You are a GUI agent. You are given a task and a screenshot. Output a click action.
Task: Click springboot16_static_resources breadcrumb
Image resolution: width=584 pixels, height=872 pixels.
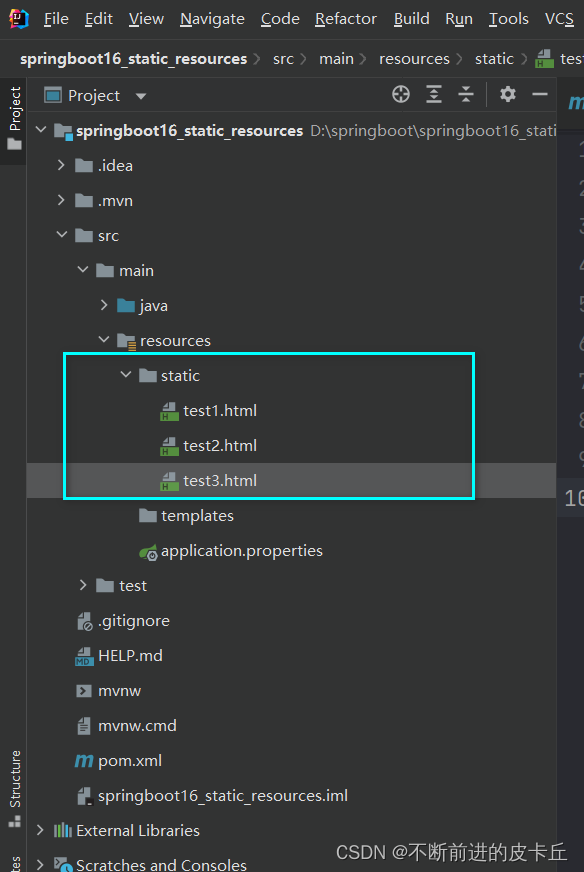click(x=133, y=59)
